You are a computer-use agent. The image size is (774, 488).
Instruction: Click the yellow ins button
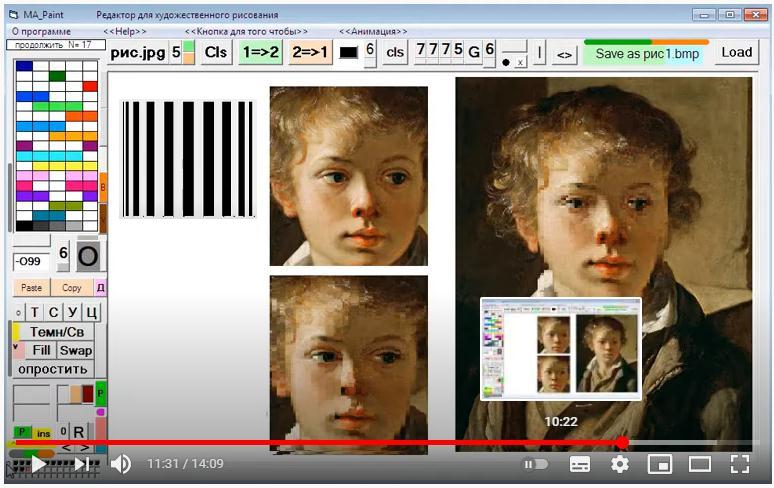pos(43,433)
